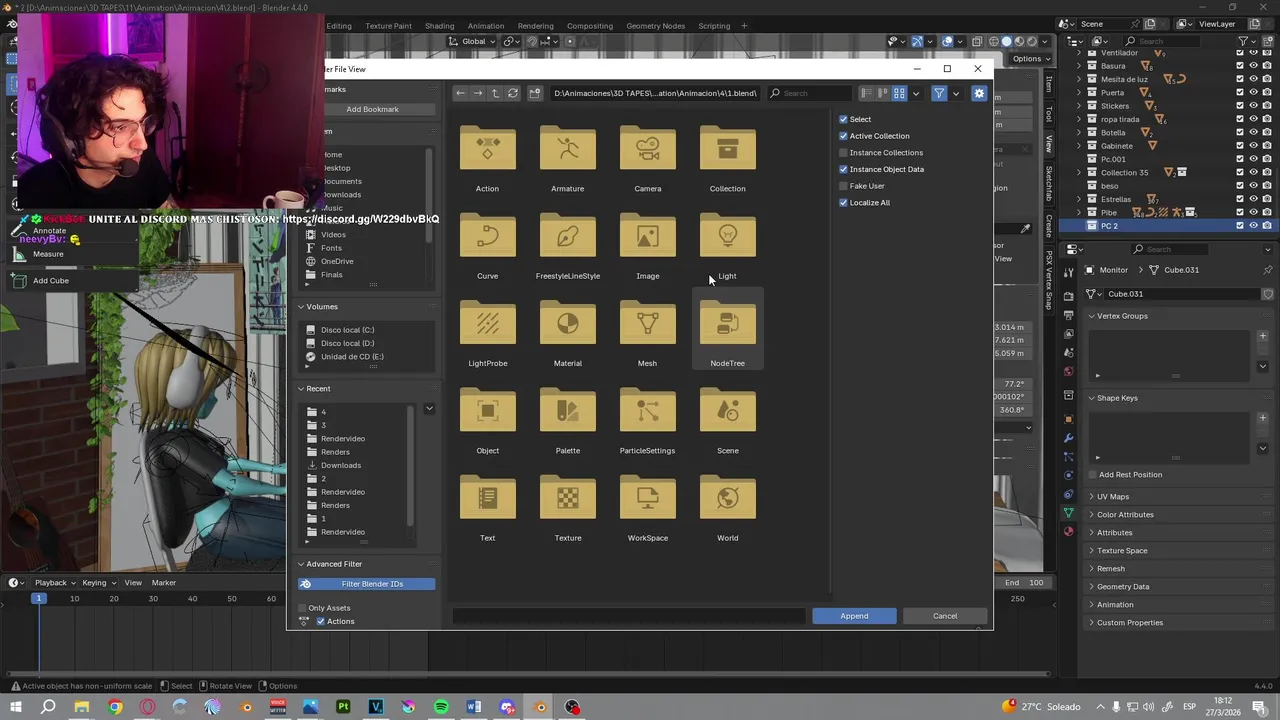Image resolution: width=1280 pixels, height=720 pixels.
Task: Switch to Animation workspace tab
Action: click(x=486, y=26)
